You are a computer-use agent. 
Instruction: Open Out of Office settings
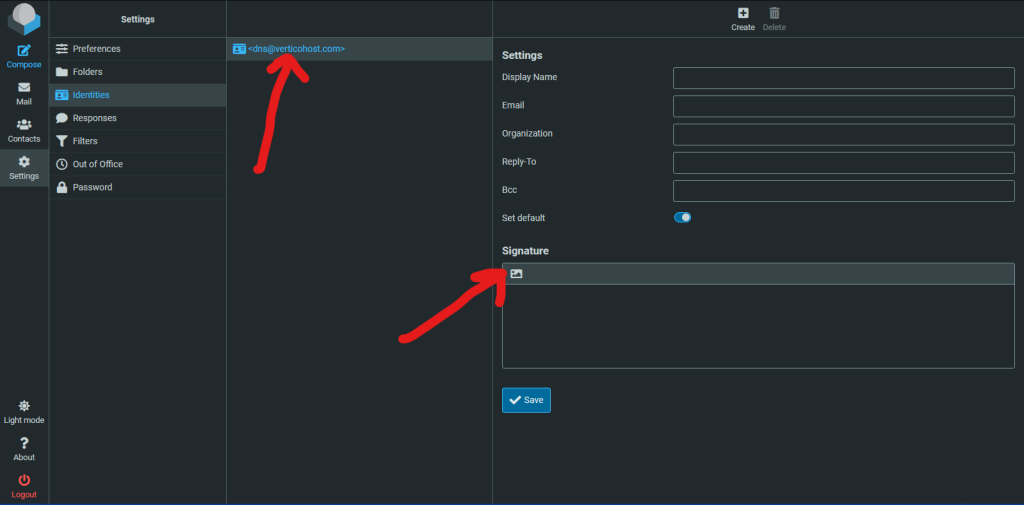pos(97,164)
